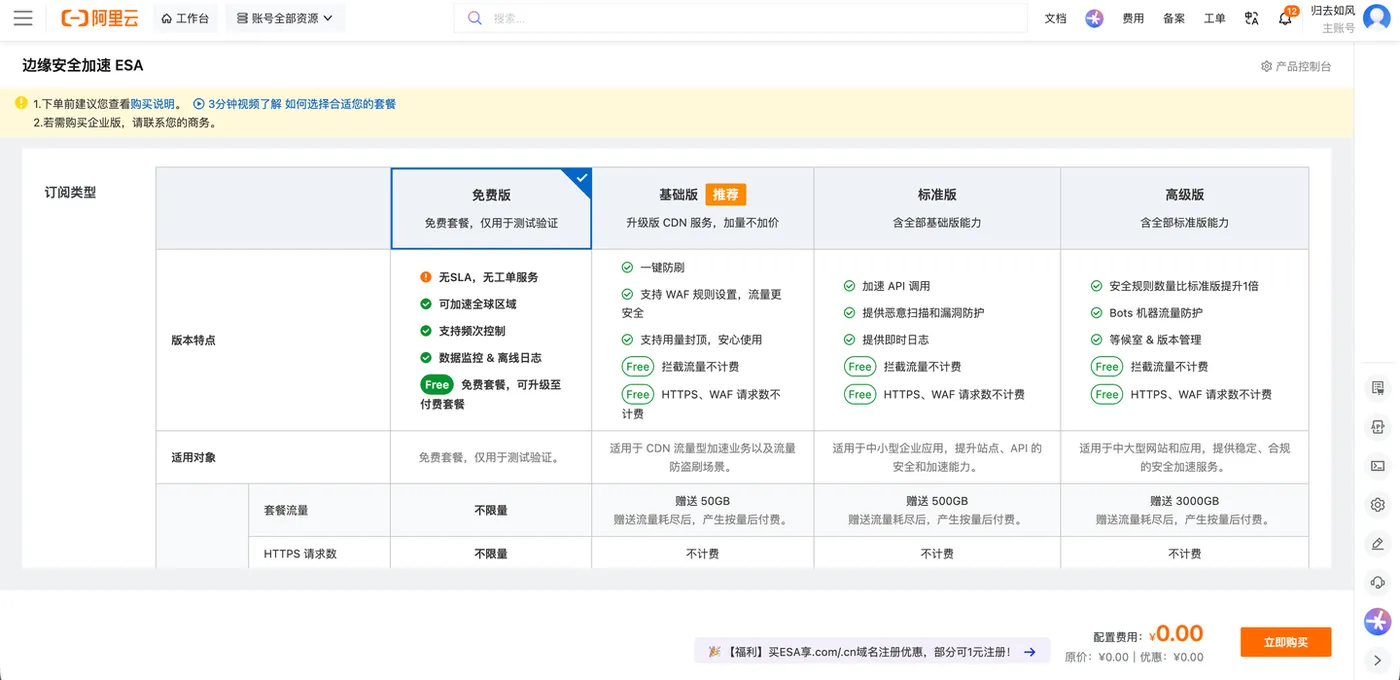Click the orange warning icon beside 无SLA

pos(426,277)
